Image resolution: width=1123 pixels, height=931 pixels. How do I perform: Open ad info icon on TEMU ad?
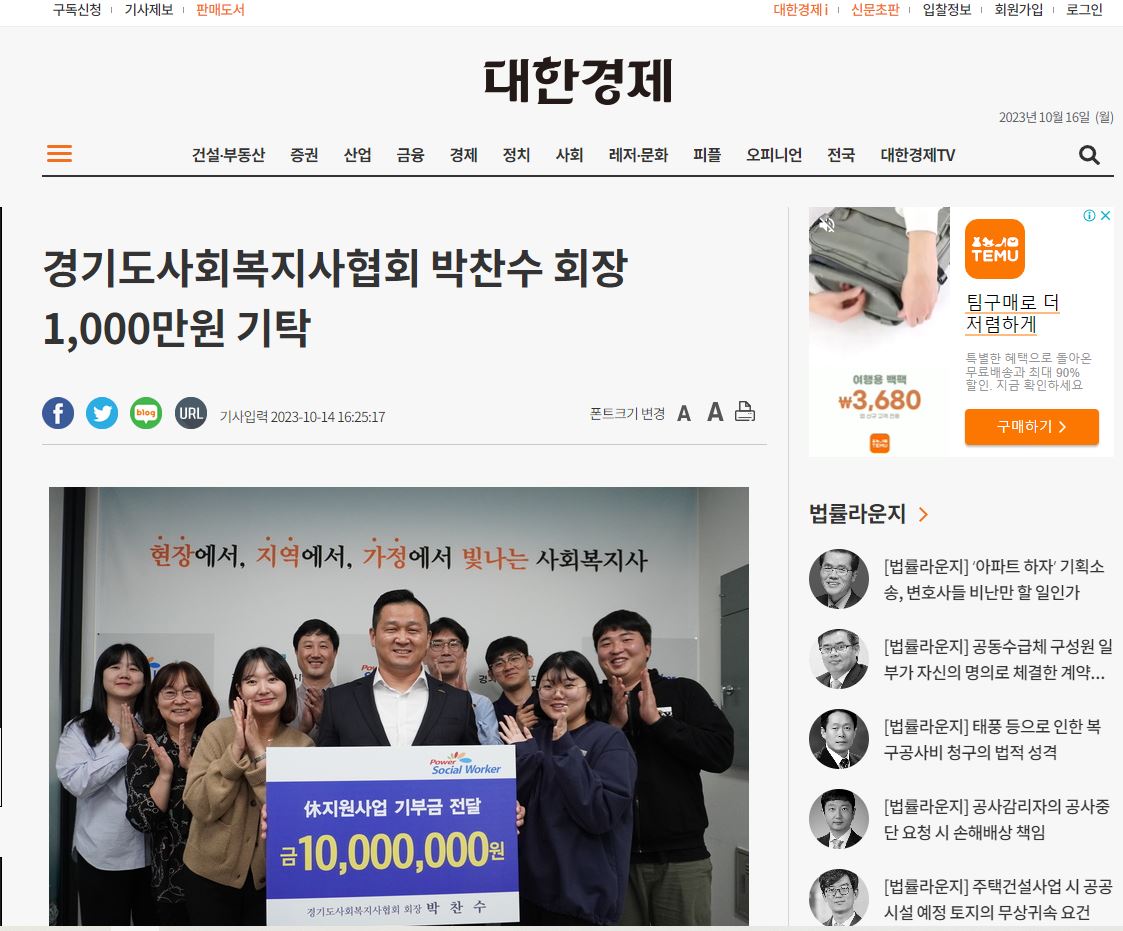(1089, 216)
